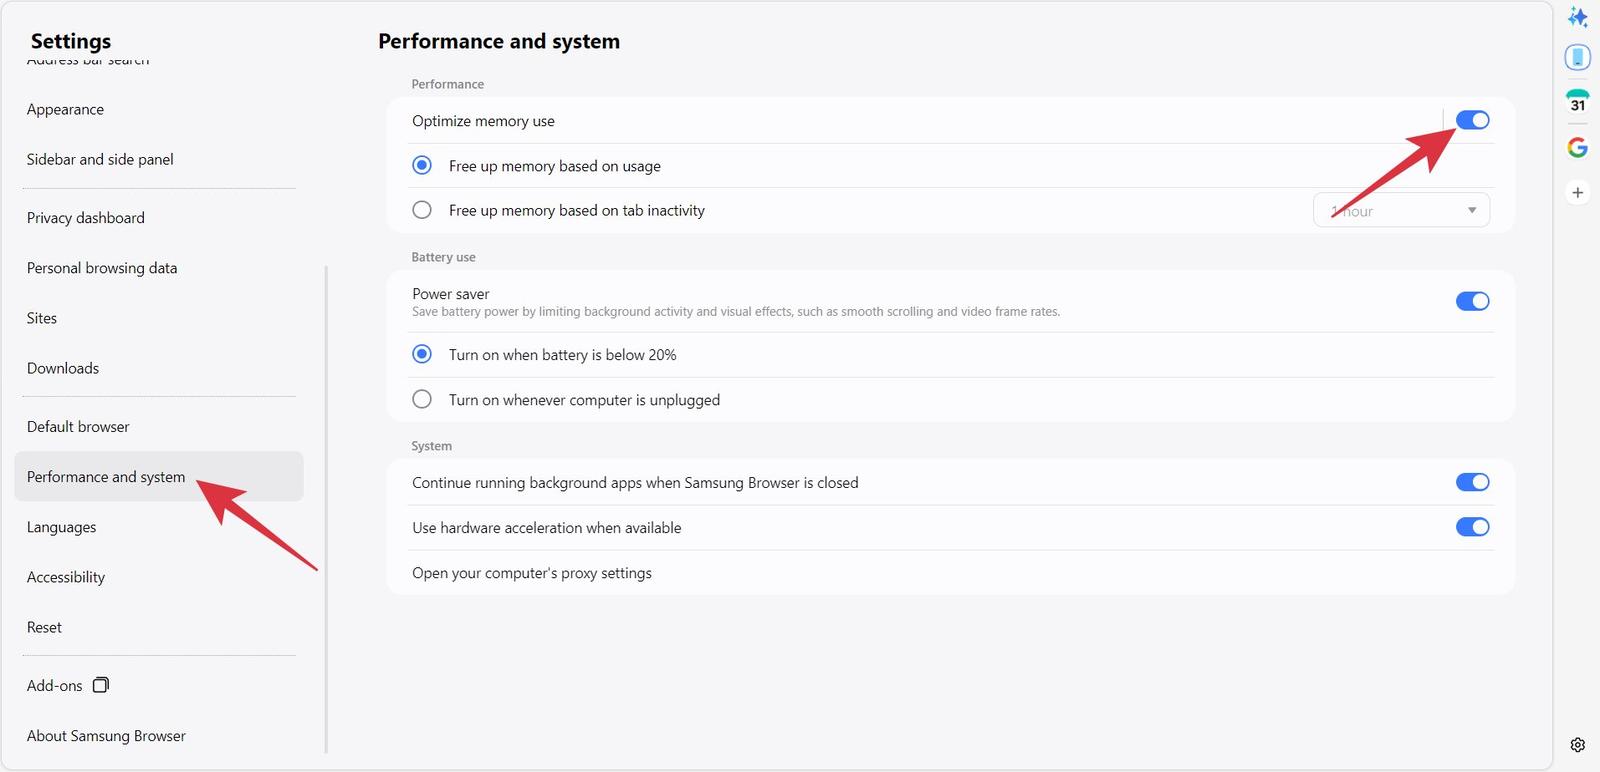Open Privacy dashboard section

[86, 217]
